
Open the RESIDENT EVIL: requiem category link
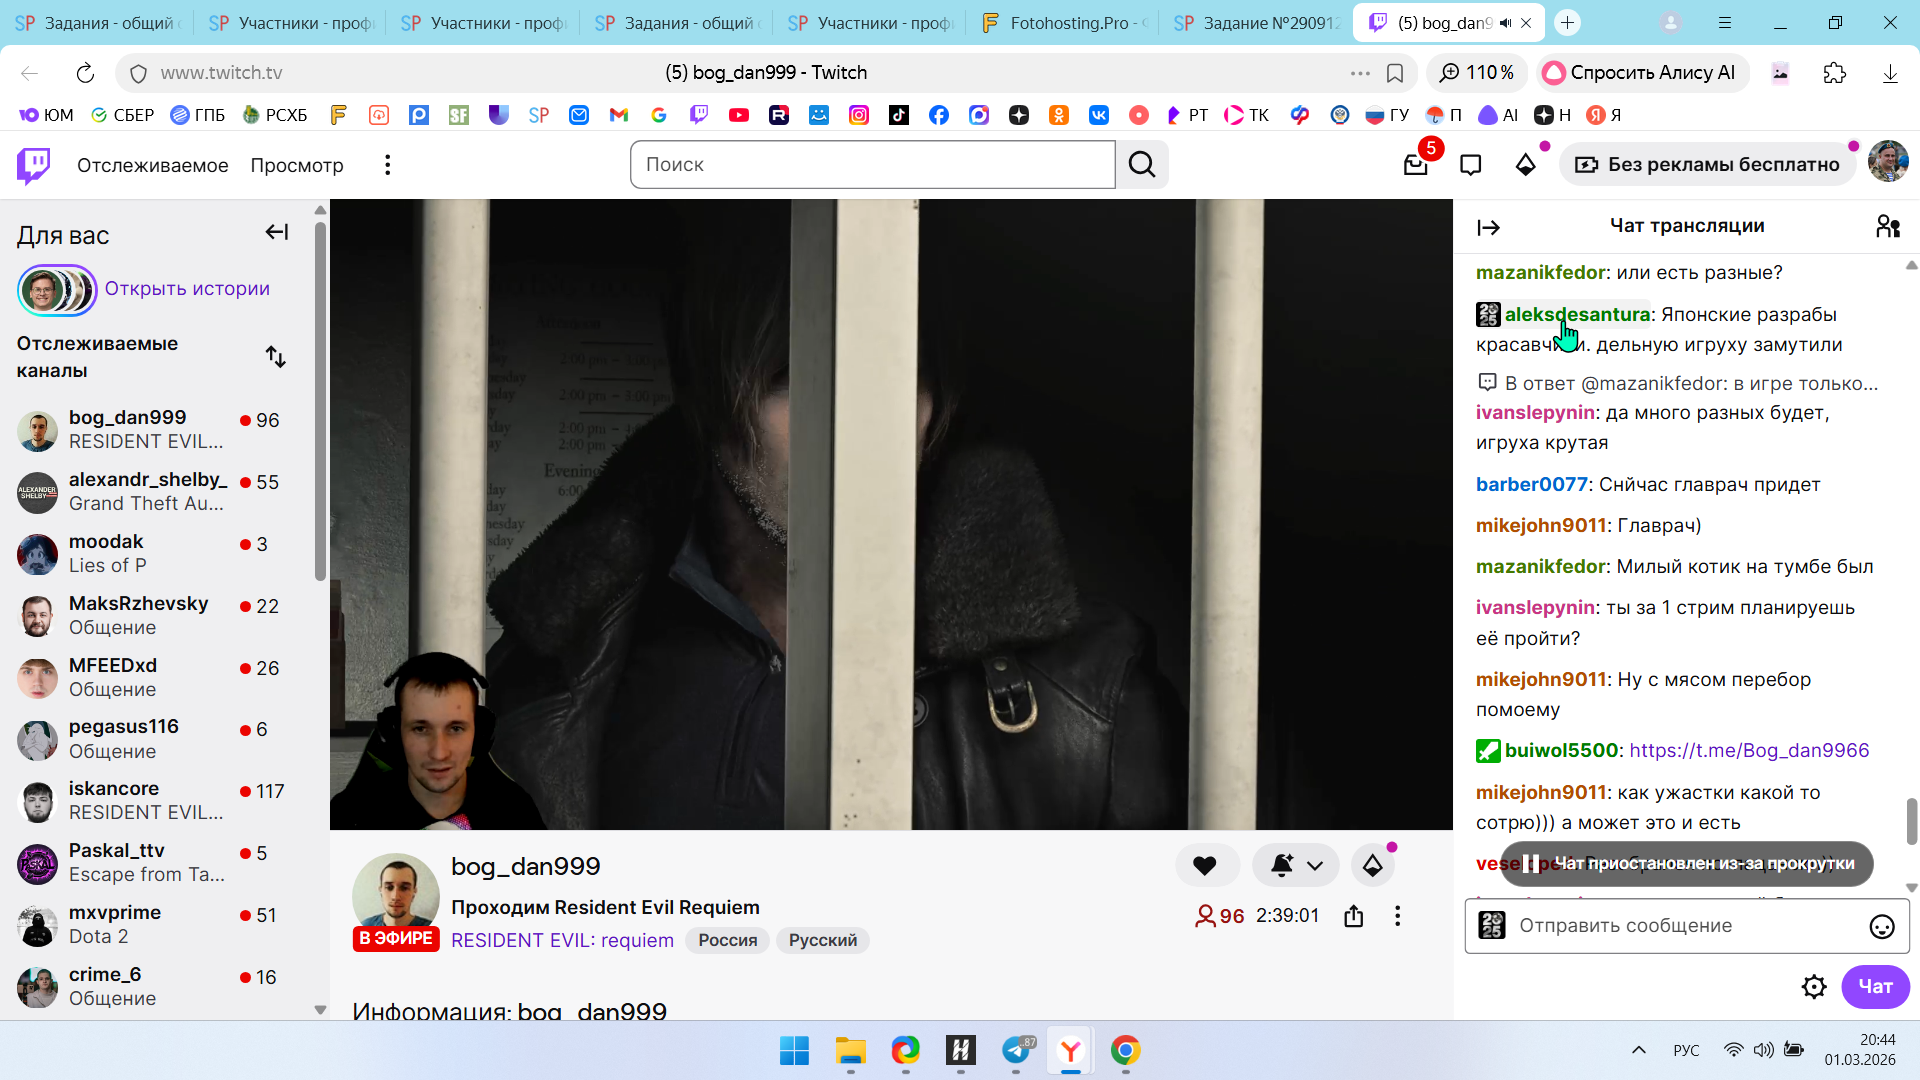562,941
